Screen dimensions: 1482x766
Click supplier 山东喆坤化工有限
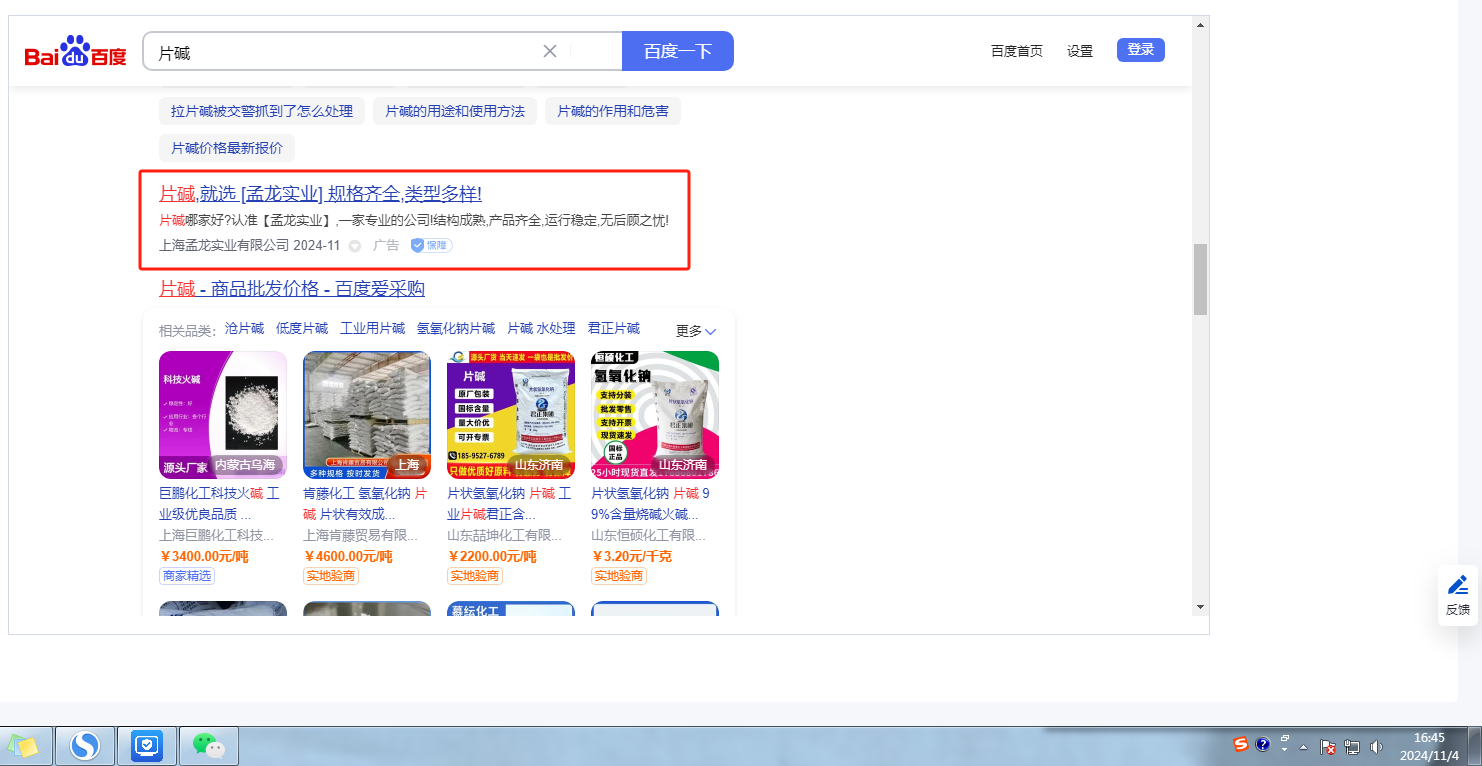pyautogui.click(x=504, y=535)
